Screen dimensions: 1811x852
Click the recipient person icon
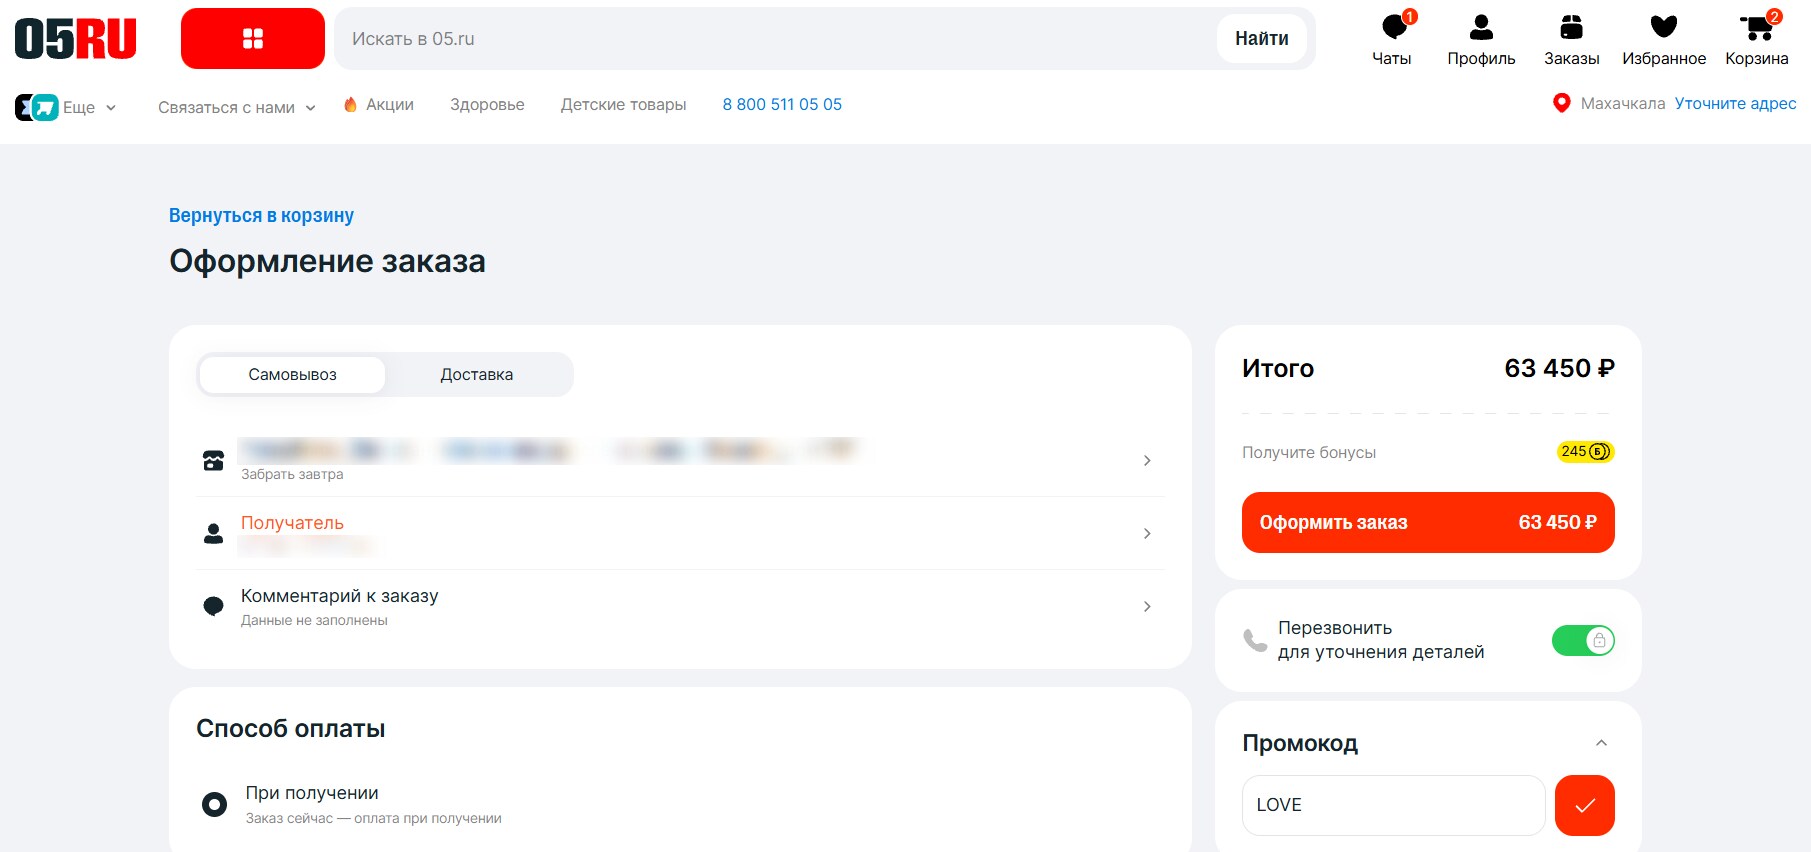coord(213,533)
